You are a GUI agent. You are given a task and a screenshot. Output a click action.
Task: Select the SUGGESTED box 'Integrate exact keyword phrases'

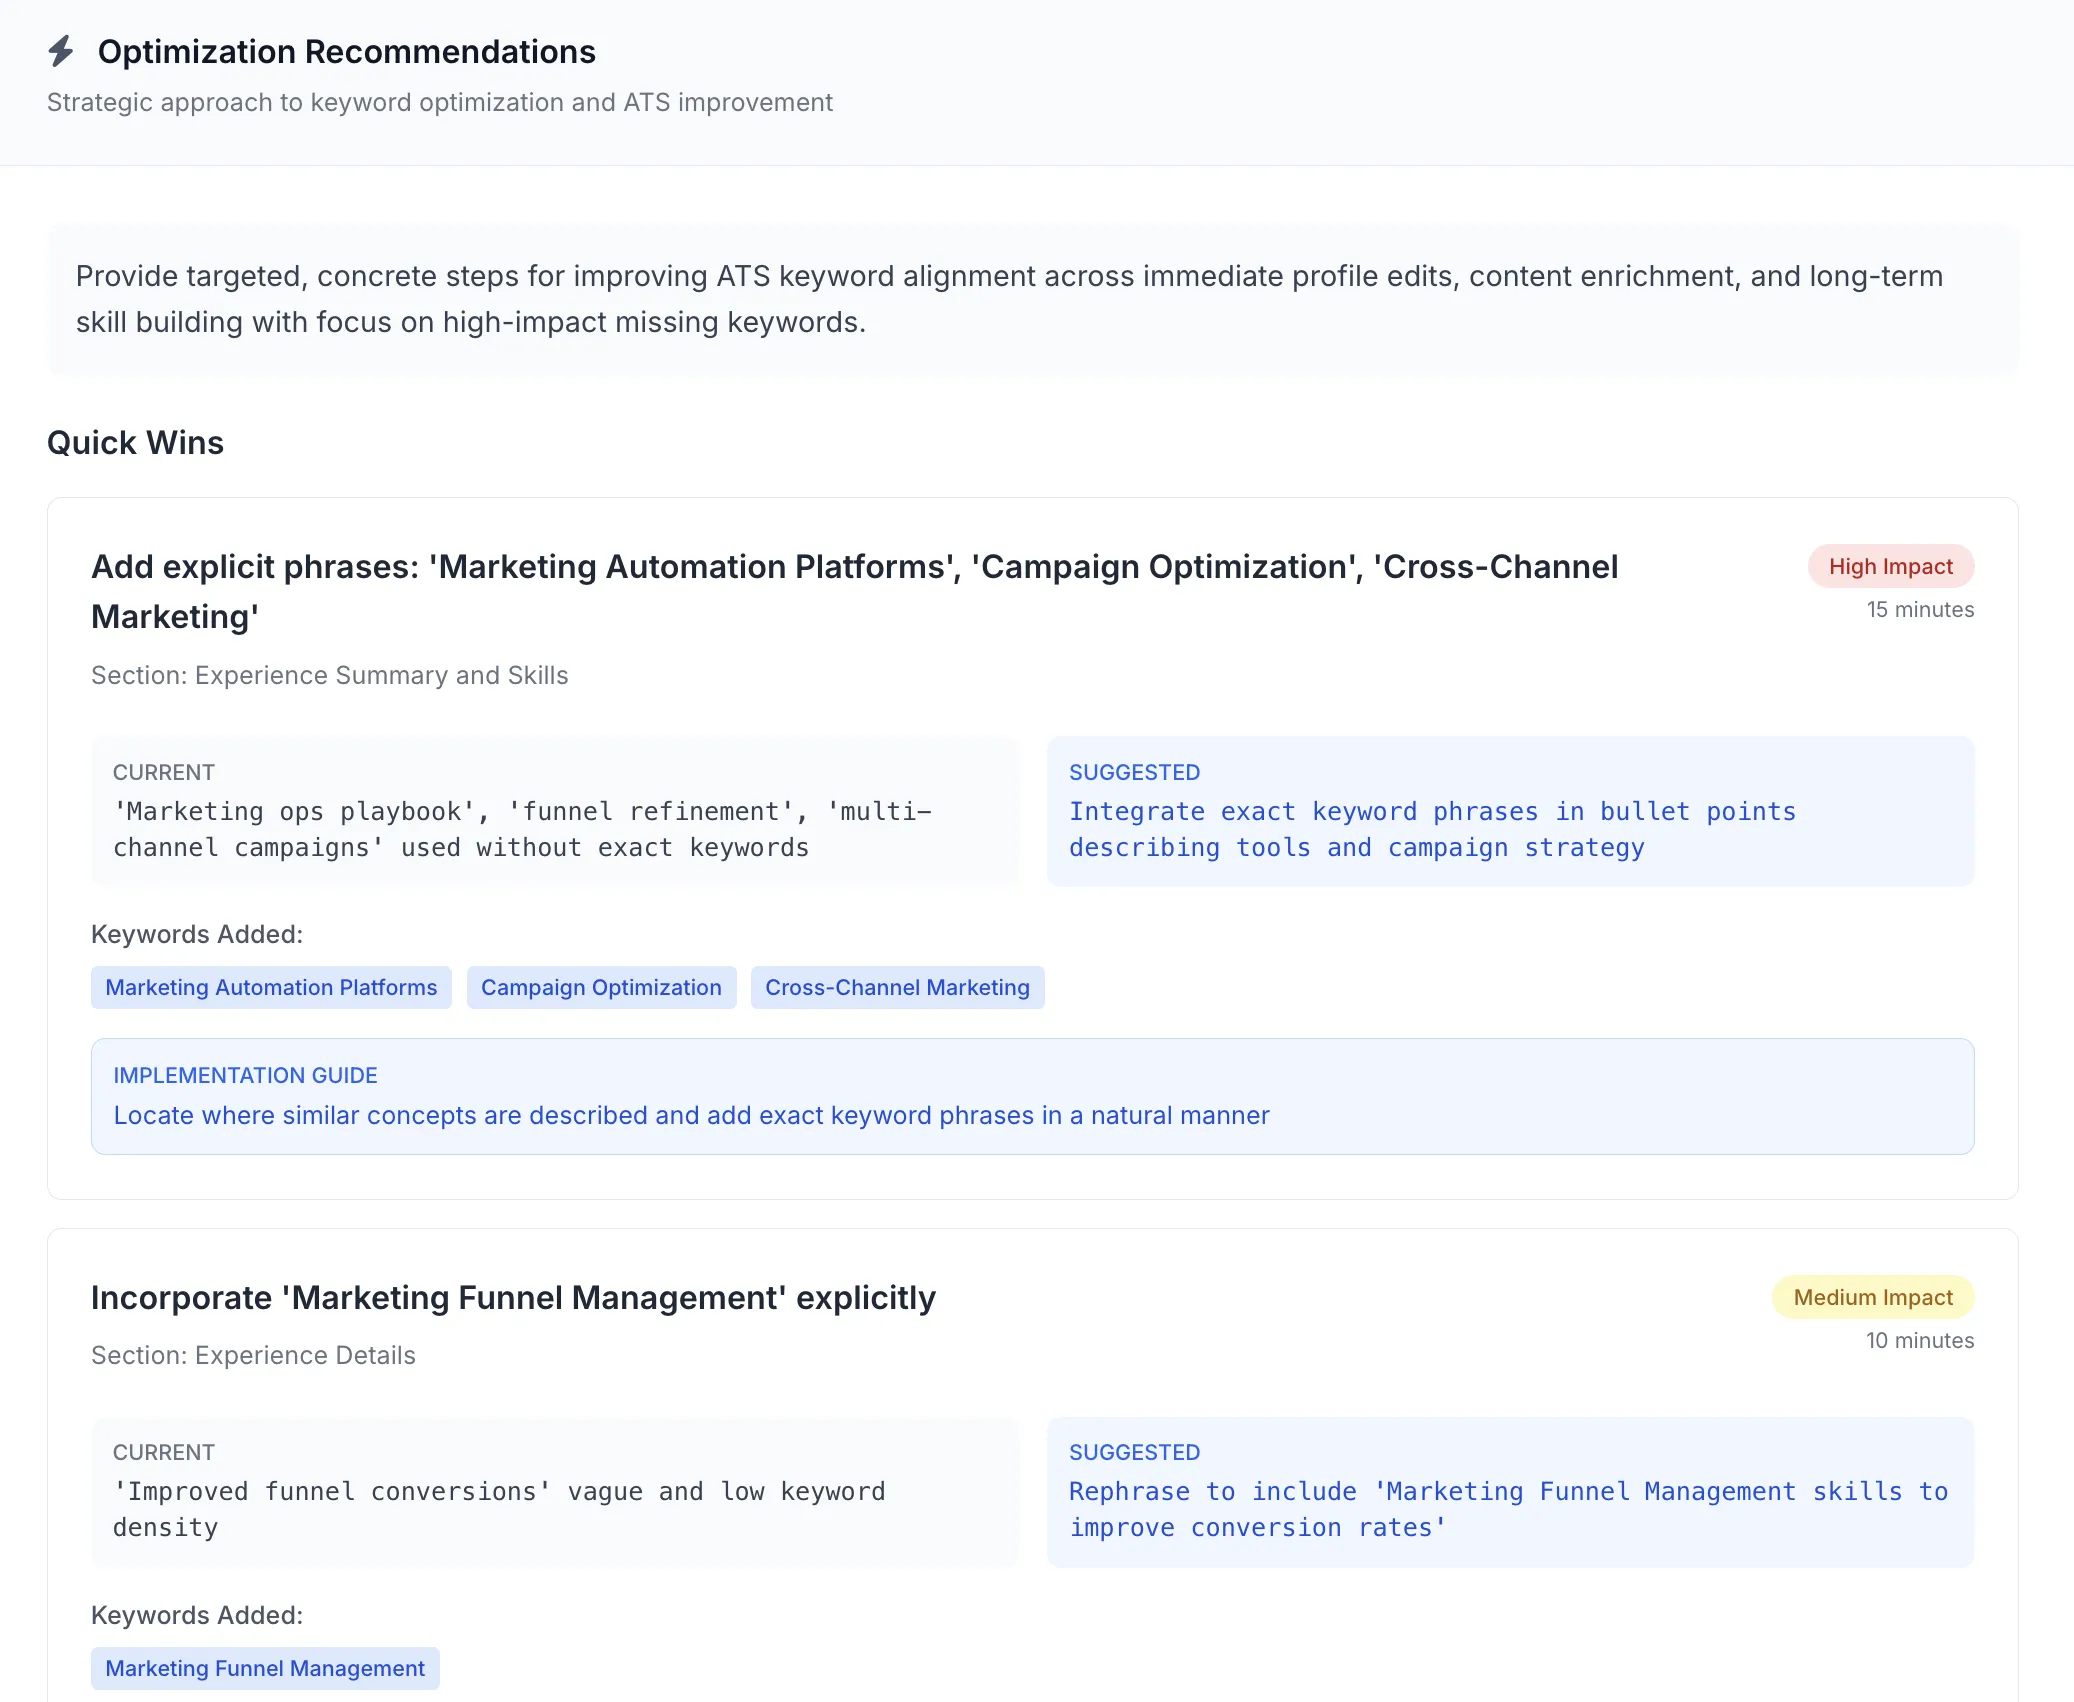click(x=1510, y=811)
